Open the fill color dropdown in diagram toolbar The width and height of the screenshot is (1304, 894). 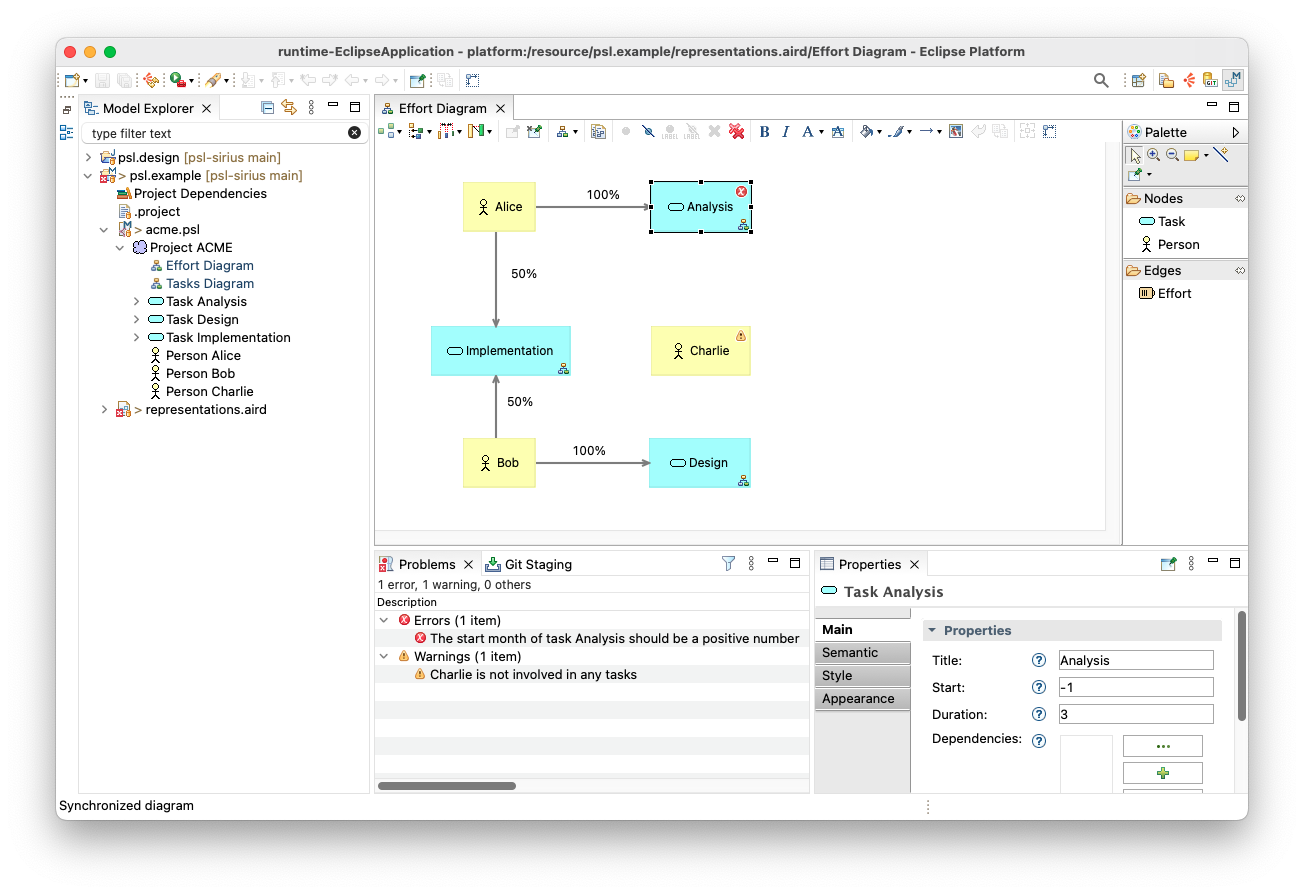[x=879, y=132]
